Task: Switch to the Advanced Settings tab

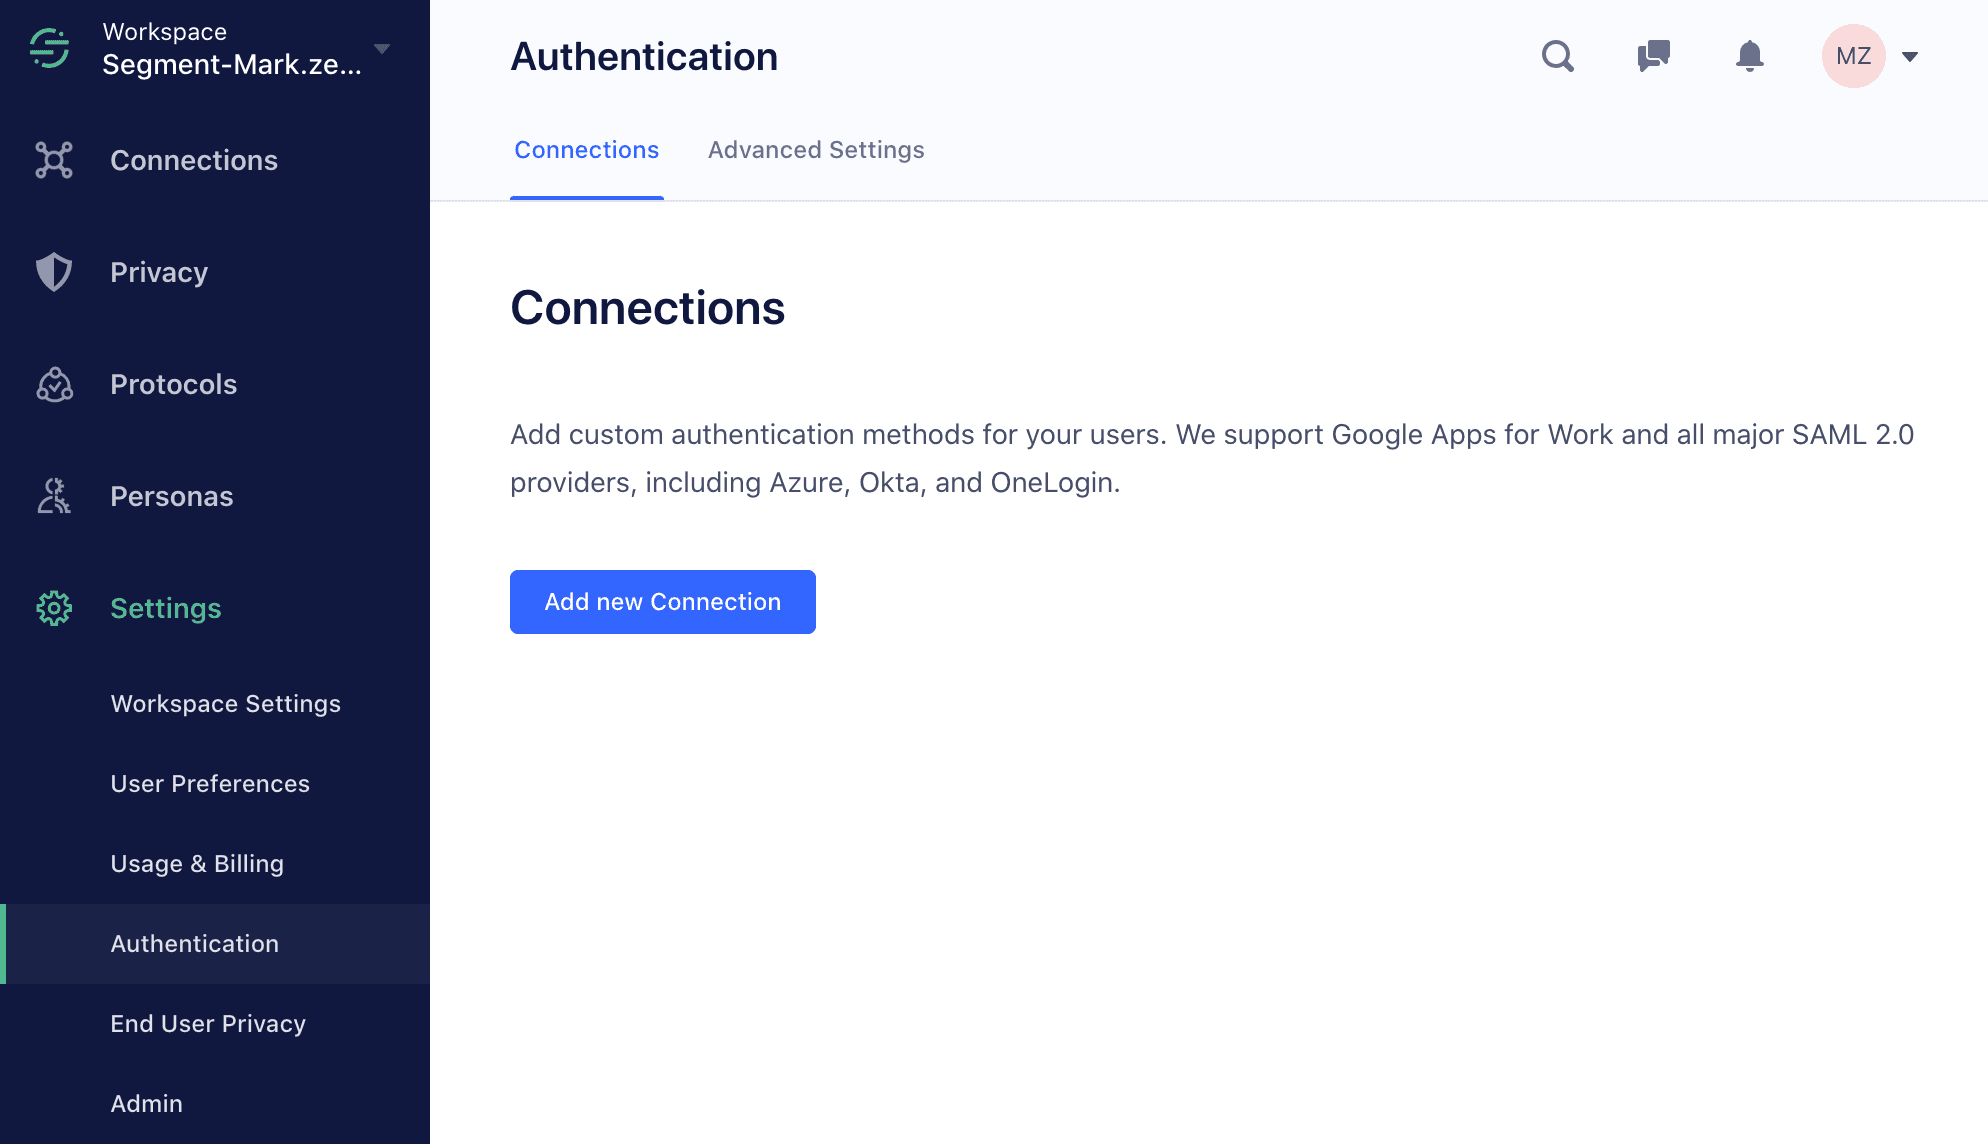Action: (816, 149)
